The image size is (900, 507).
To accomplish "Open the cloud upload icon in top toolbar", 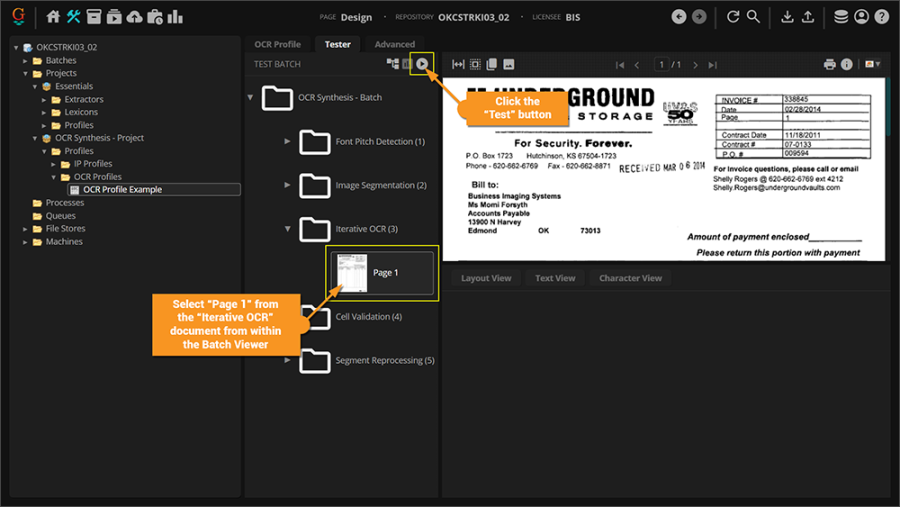I will coord(134,17).
